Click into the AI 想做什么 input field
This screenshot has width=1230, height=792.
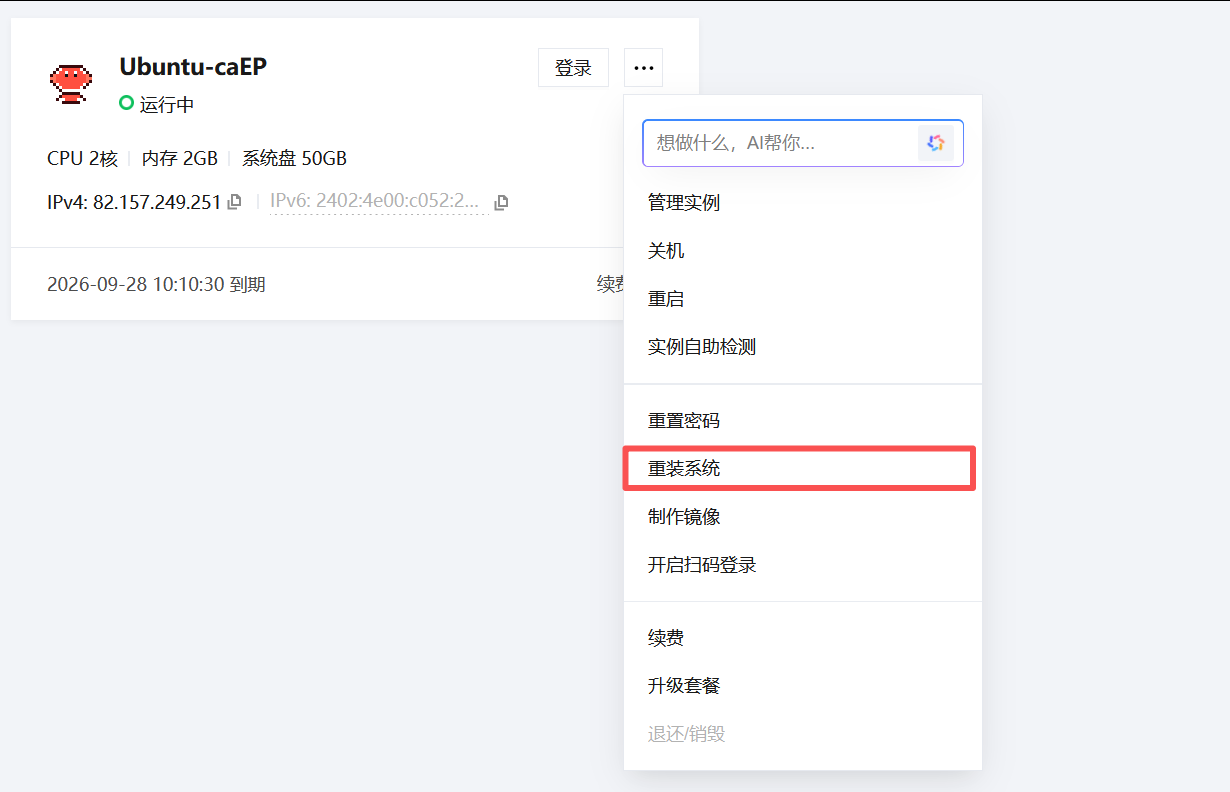778,143
